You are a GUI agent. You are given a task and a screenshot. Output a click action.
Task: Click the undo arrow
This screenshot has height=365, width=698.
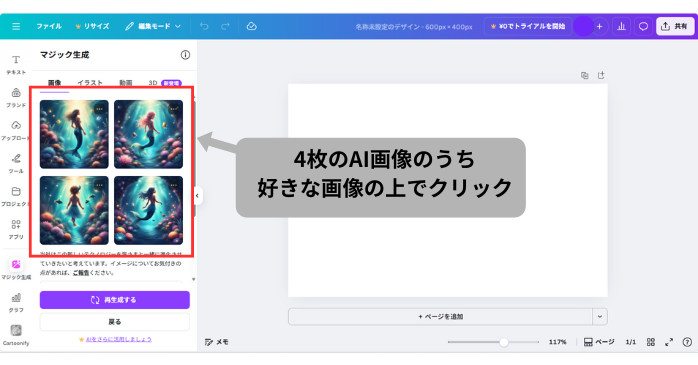(204, 26)
